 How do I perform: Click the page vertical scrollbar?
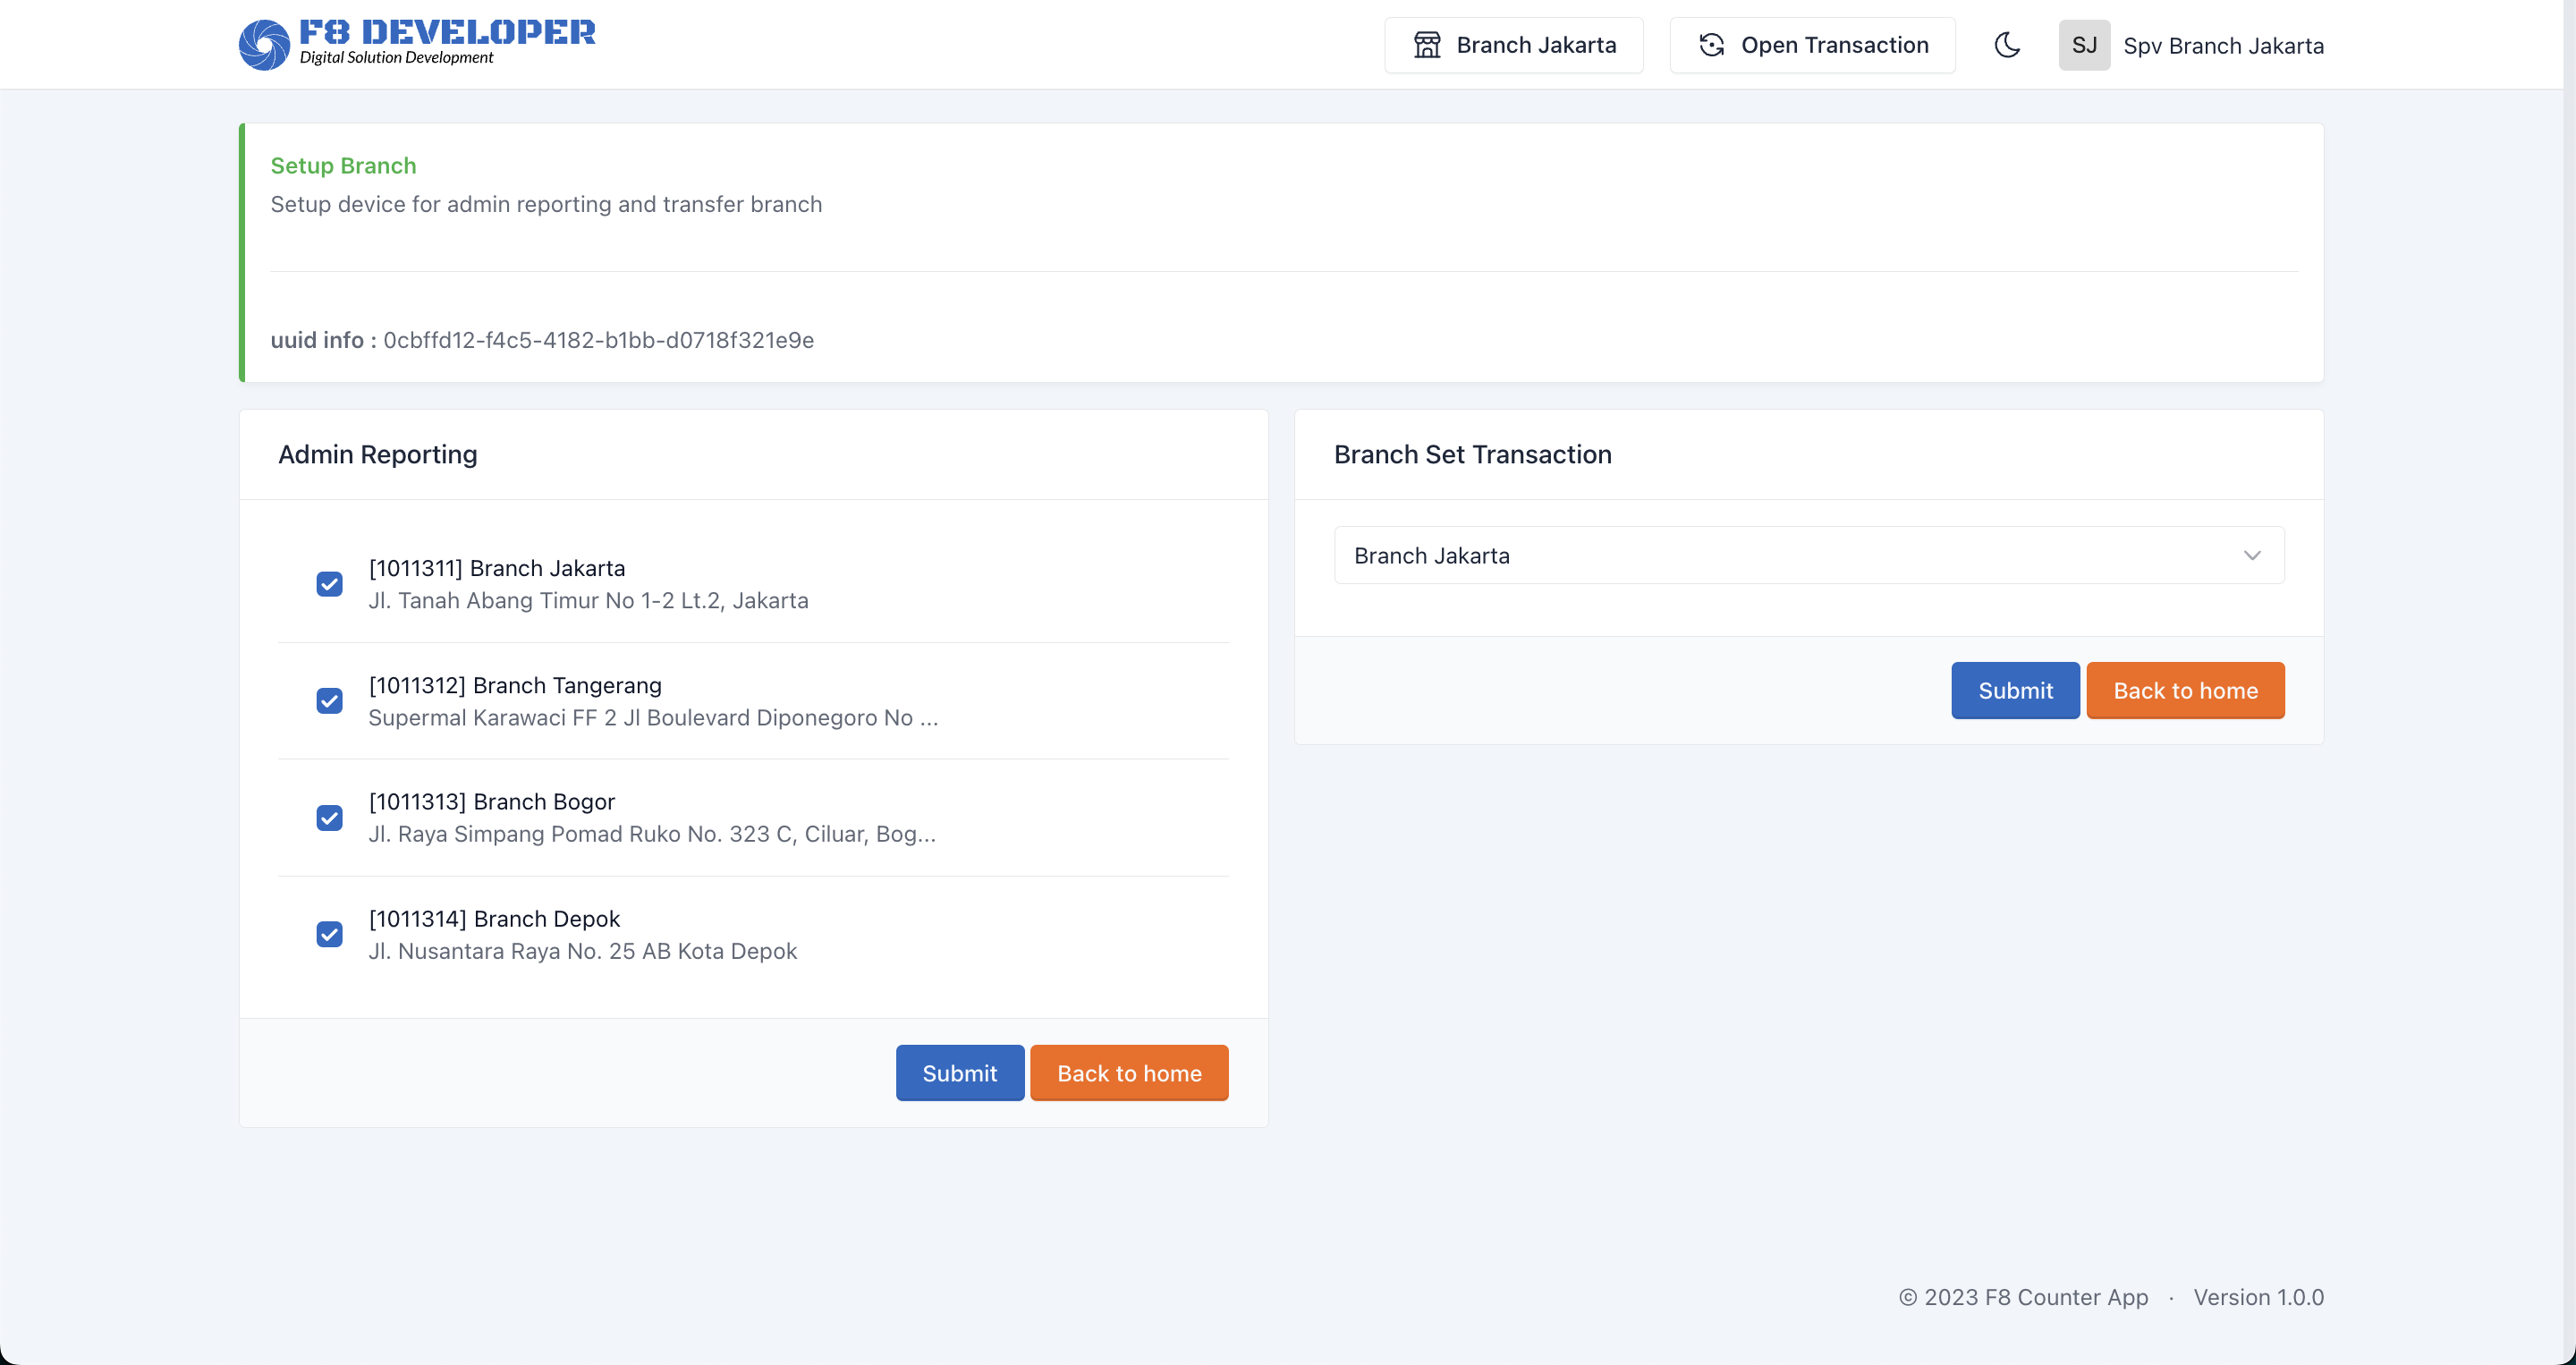tap(2569, 682)
